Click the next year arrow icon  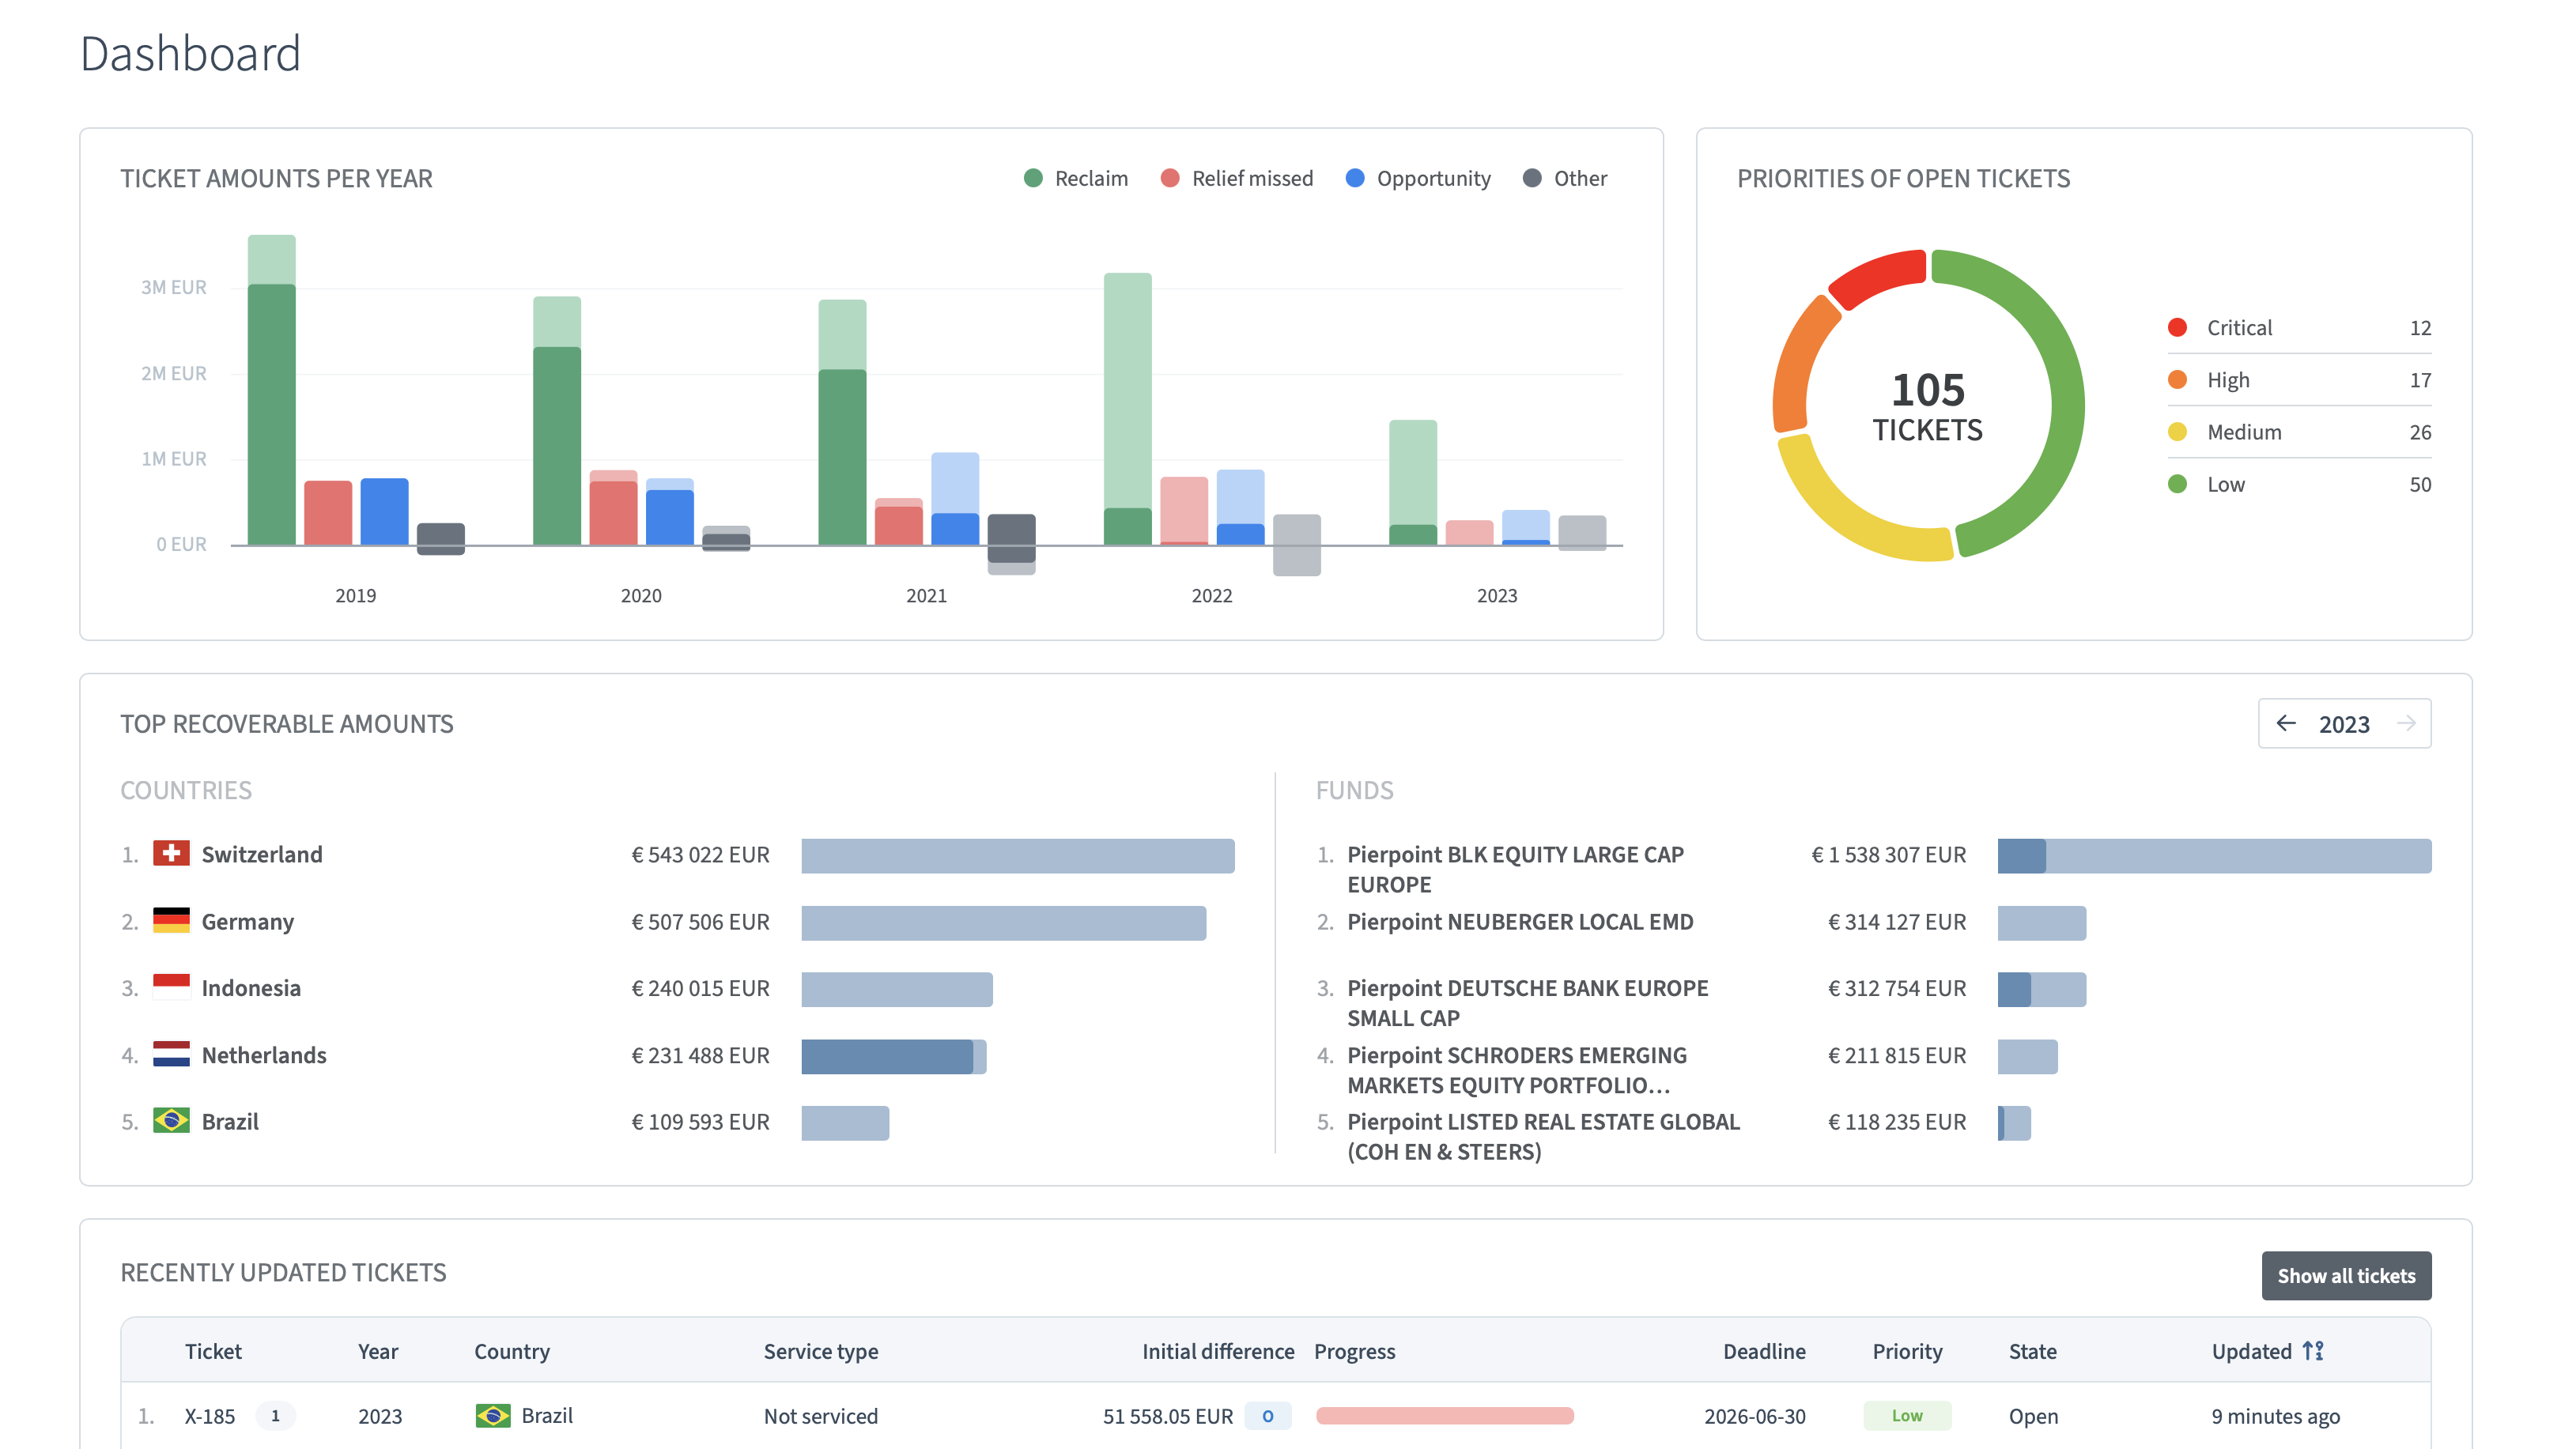(x=2407, y=723)
